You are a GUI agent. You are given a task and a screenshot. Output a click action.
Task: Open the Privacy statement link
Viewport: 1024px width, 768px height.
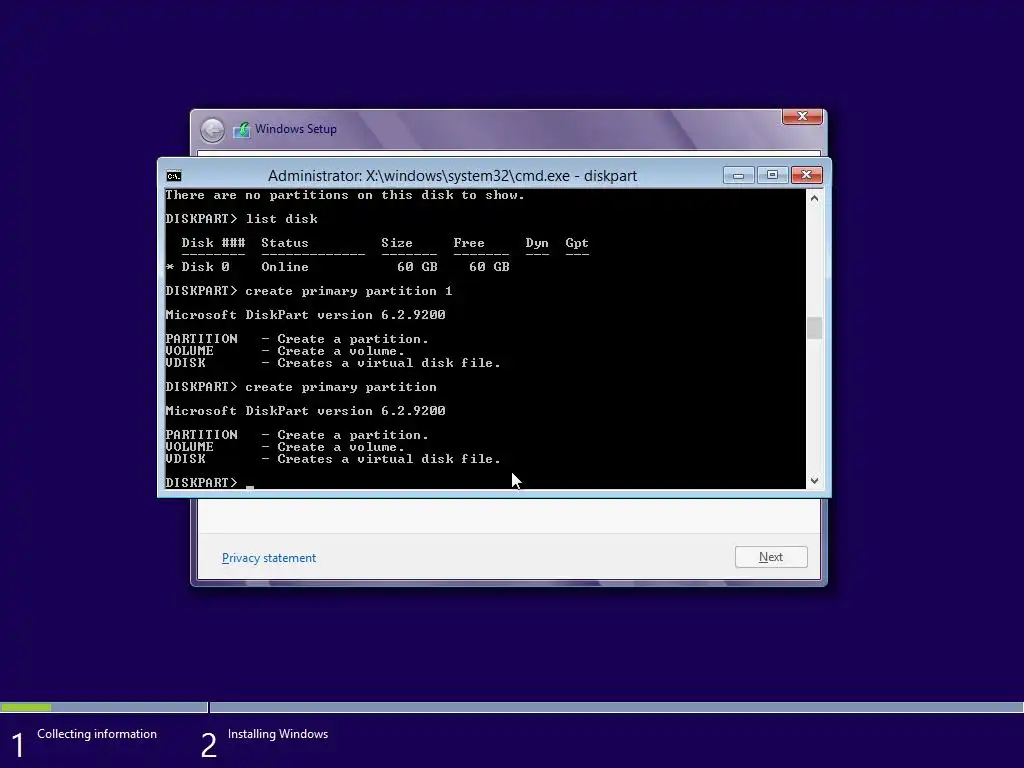[268, 558]
